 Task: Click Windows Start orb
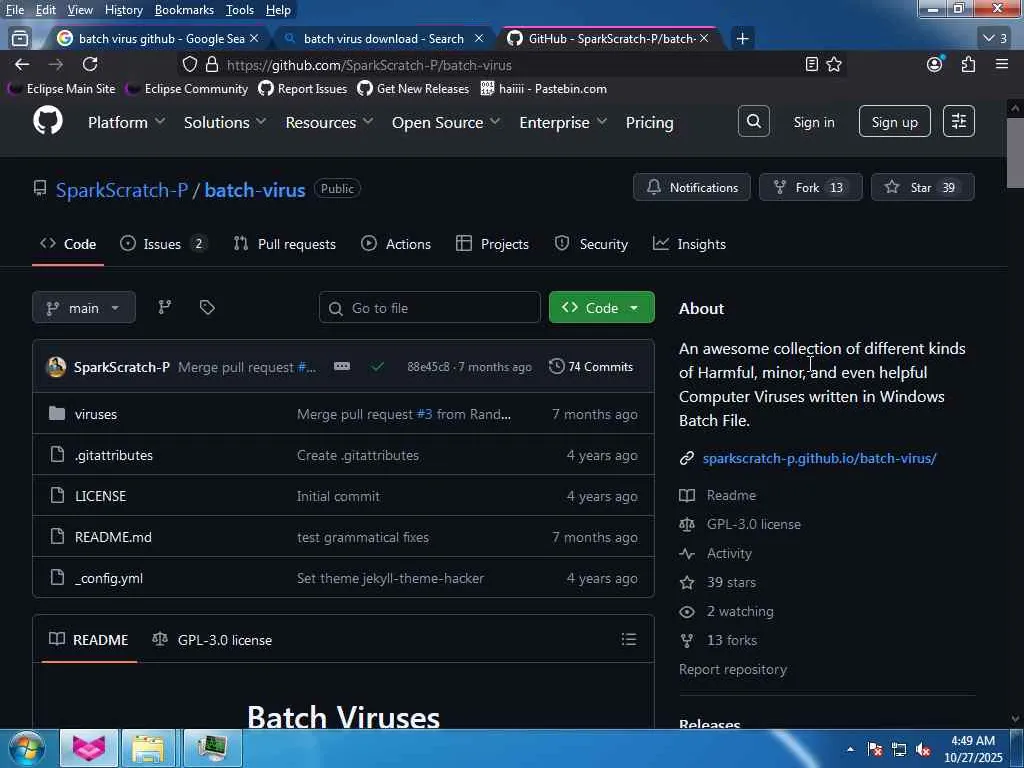(27, 748)
